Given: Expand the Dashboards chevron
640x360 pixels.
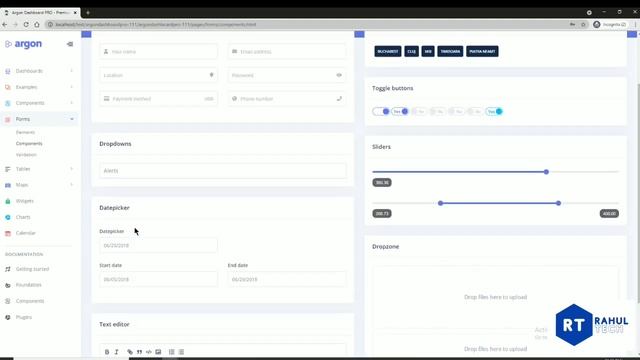Looking at the screenshot, I should pos(71,71).
